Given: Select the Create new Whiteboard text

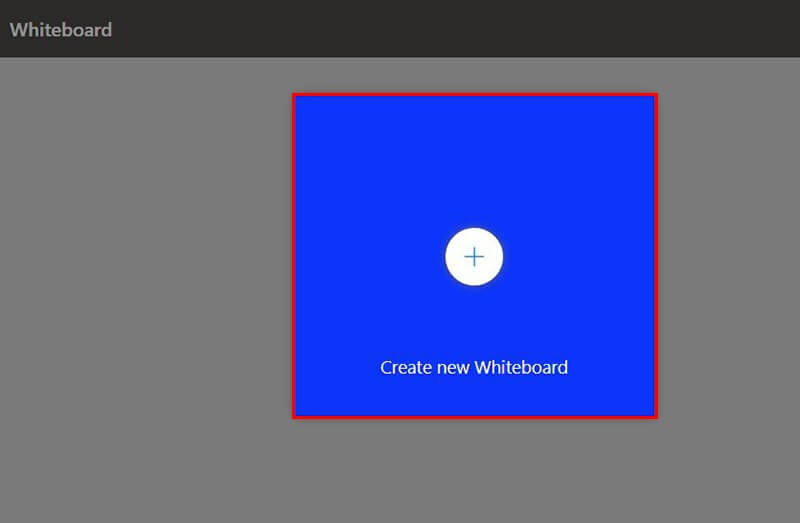Looking at the screenshot, I should coord(474,367).
